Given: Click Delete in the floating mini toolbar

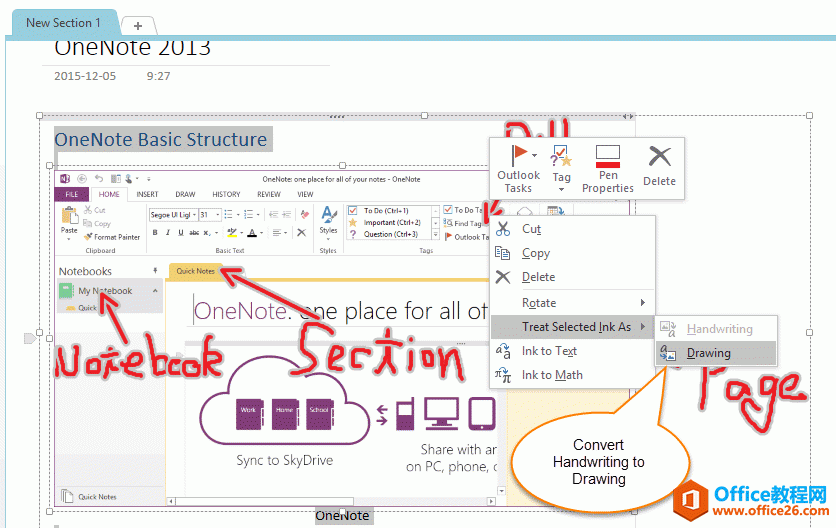Looking at the screenshot, I should pos(659,166).
